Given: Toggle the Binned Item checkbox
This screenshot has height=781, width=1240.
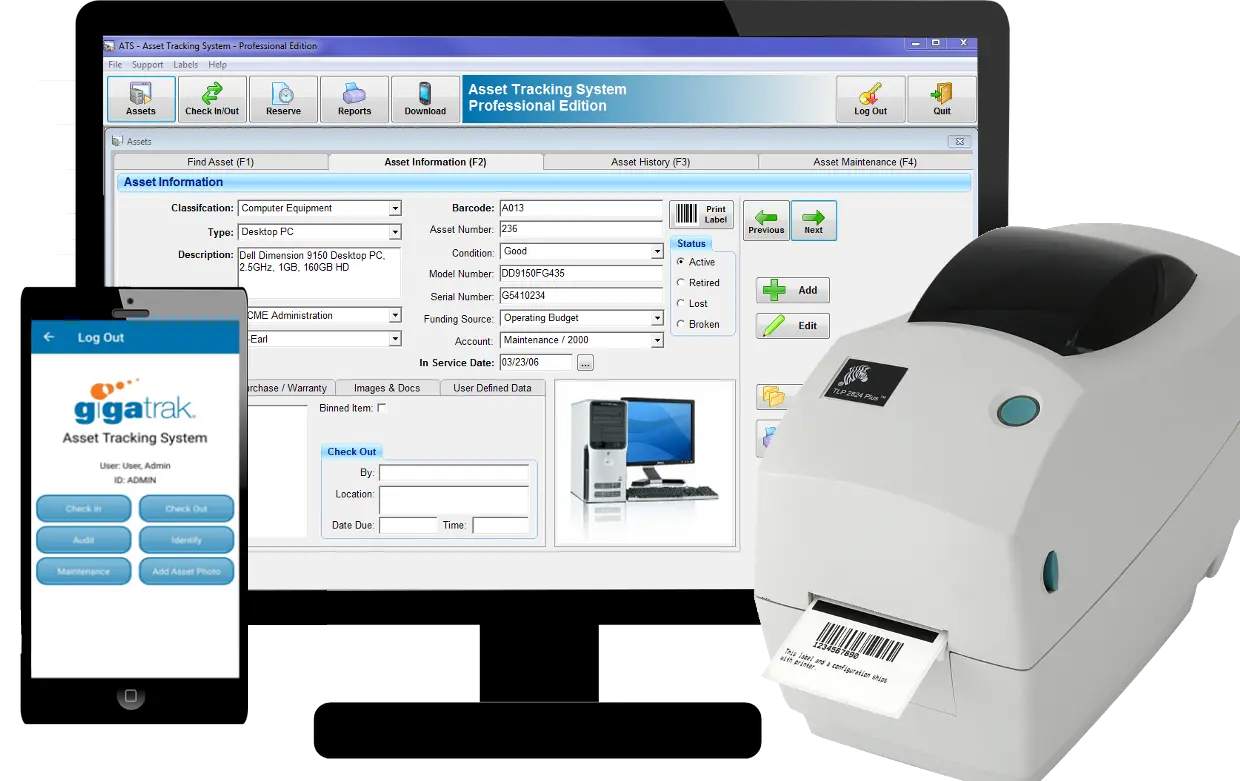Looking at the screenshot, I should click(x=381, y=408).
